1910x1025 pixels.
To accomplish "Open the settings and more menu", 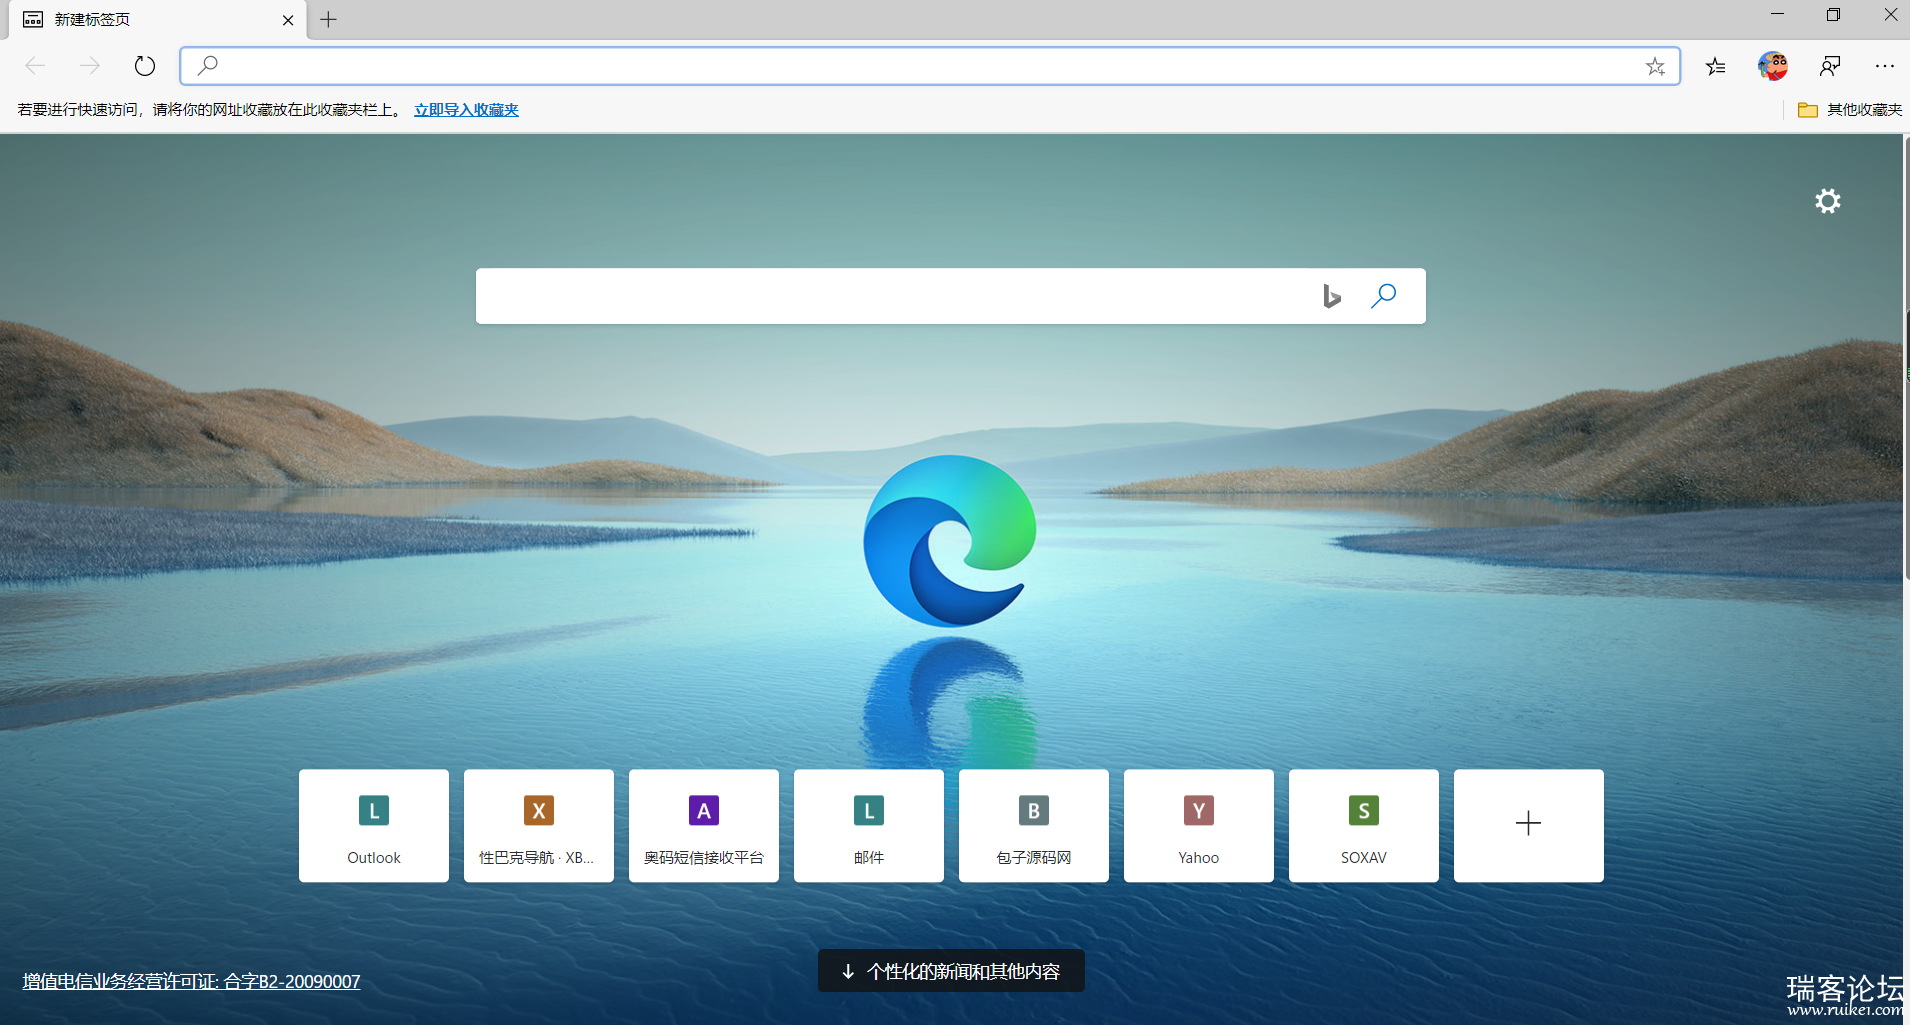I will coord(1885,66).
